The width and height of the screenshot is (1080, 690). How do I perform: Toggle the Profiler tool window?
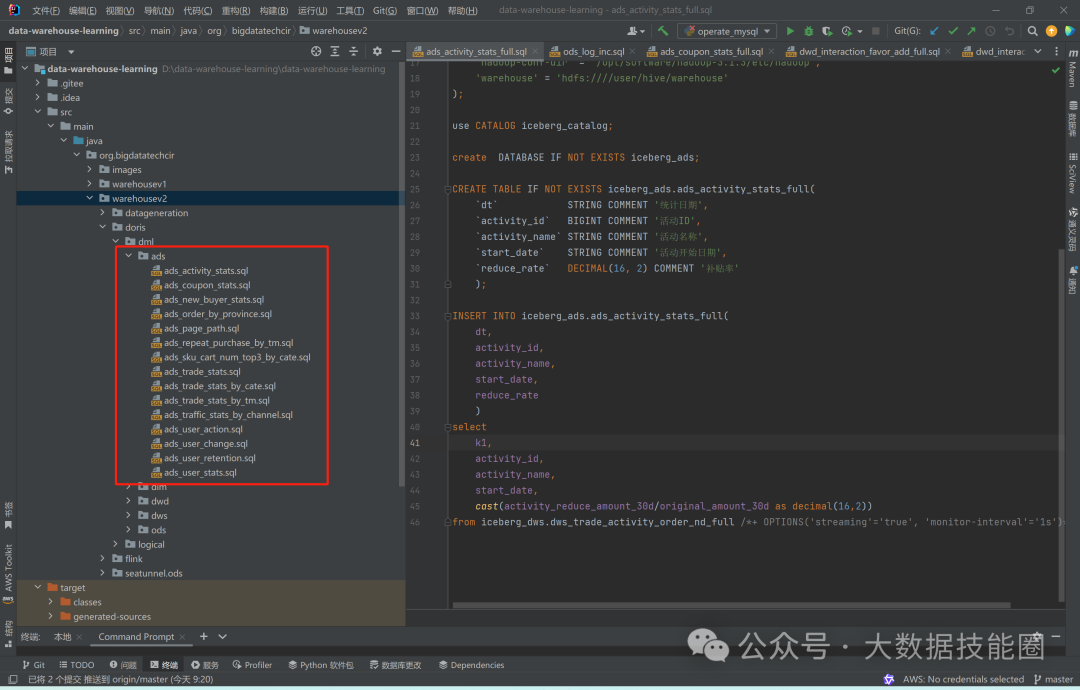pyautogui.click(x=251, y=665)
